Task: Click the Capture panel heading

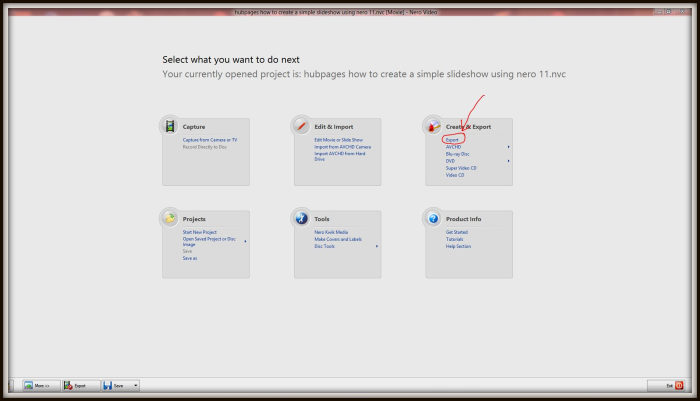Action: point(194,127)
